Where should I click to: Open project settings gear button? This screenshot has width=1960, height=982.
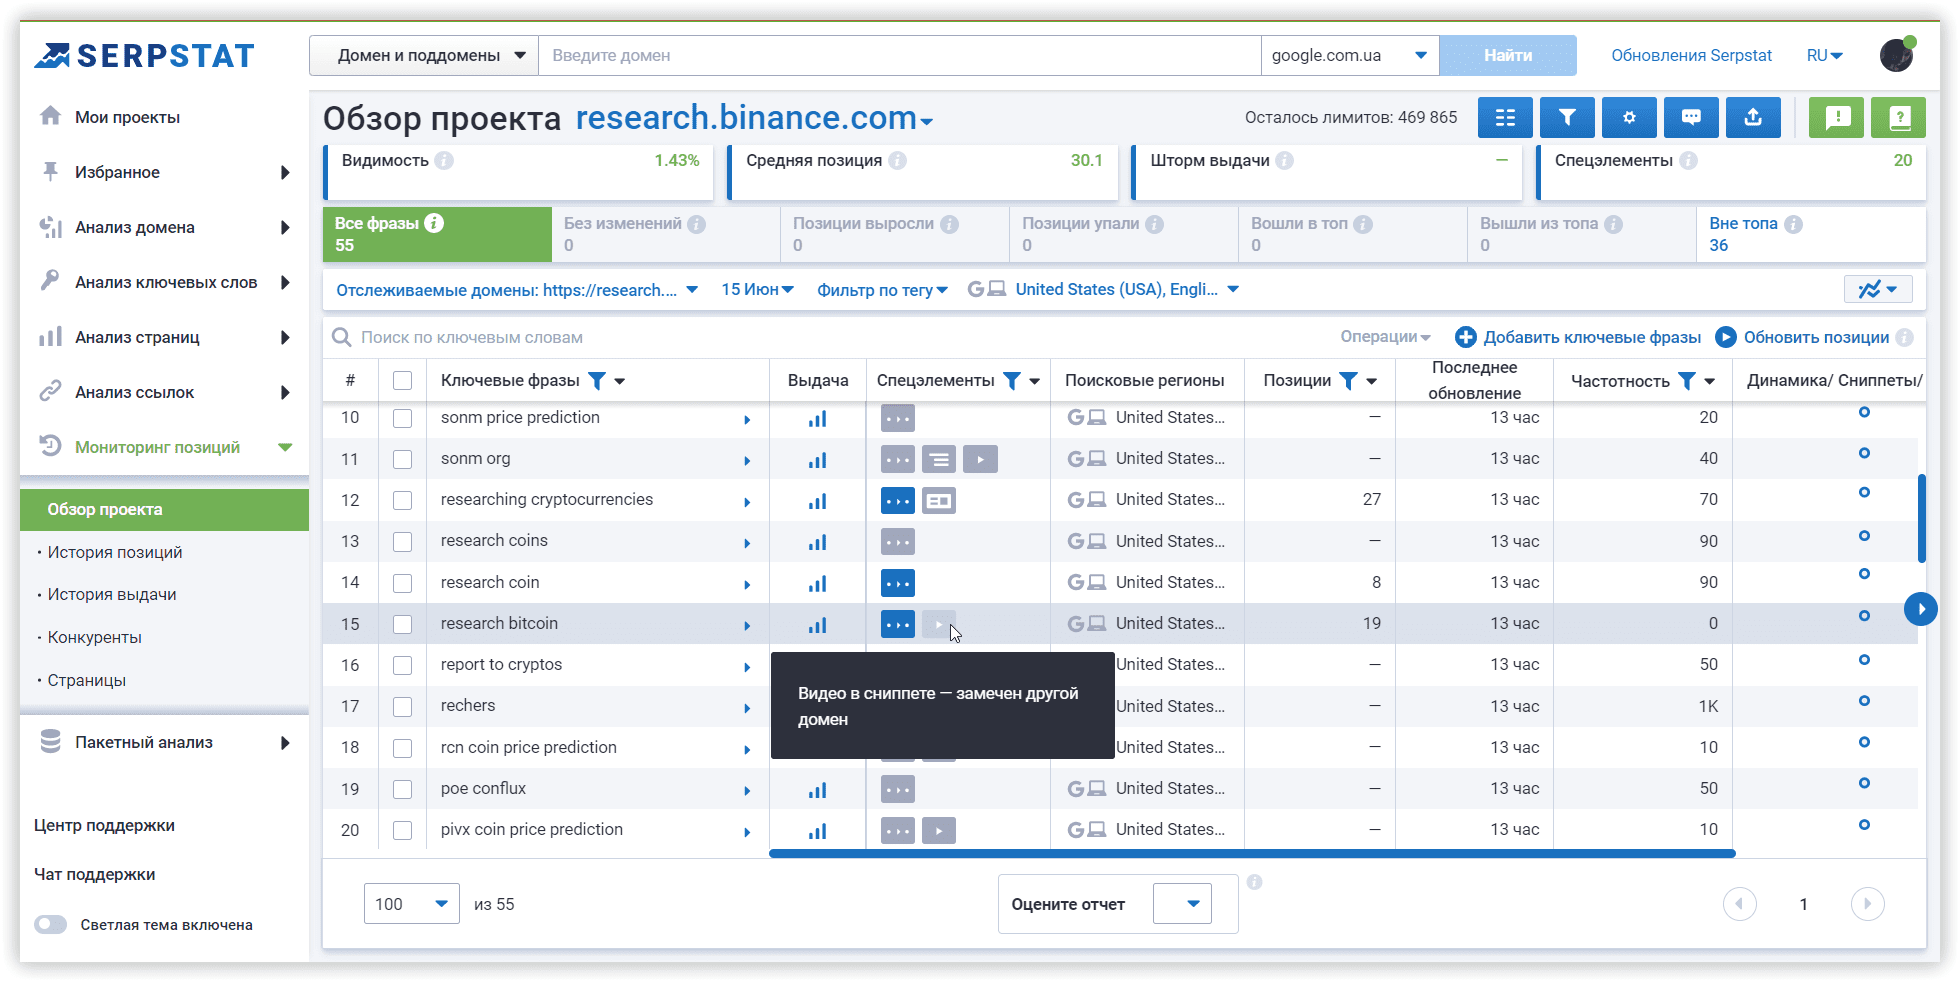1629,118
